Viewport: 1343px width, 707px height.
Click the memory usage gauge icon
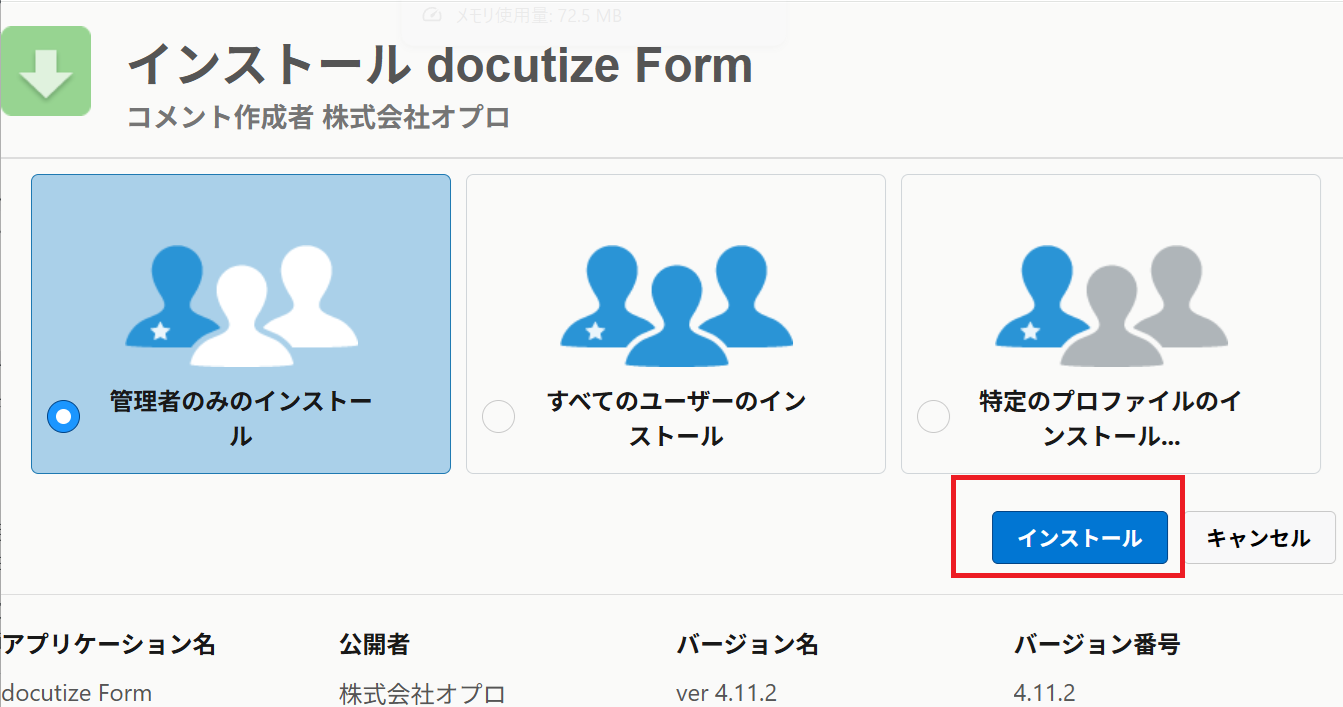click(x=432, y=15)
